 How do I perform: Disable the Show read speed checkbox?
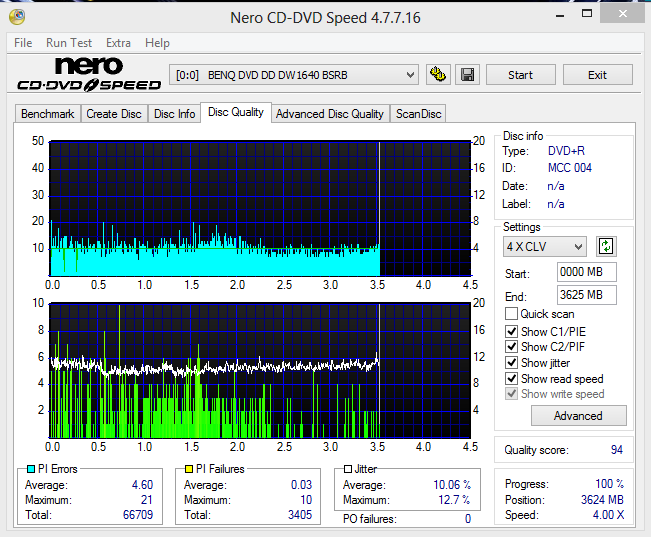(512, 378)
